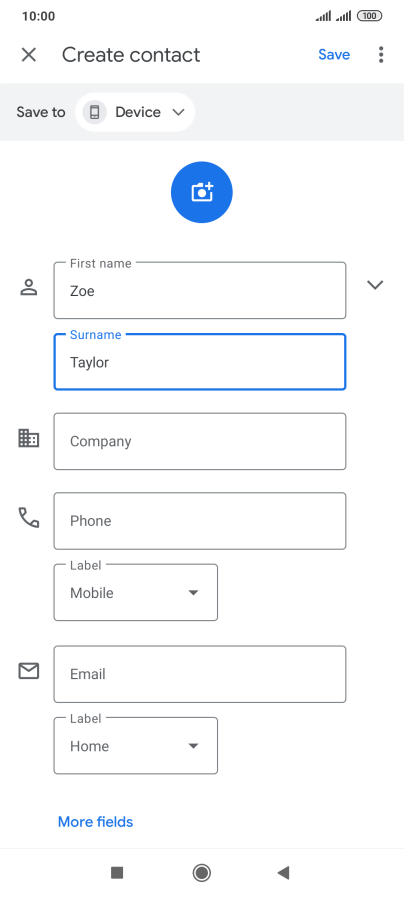Select the Email input field

coord(200,674)
